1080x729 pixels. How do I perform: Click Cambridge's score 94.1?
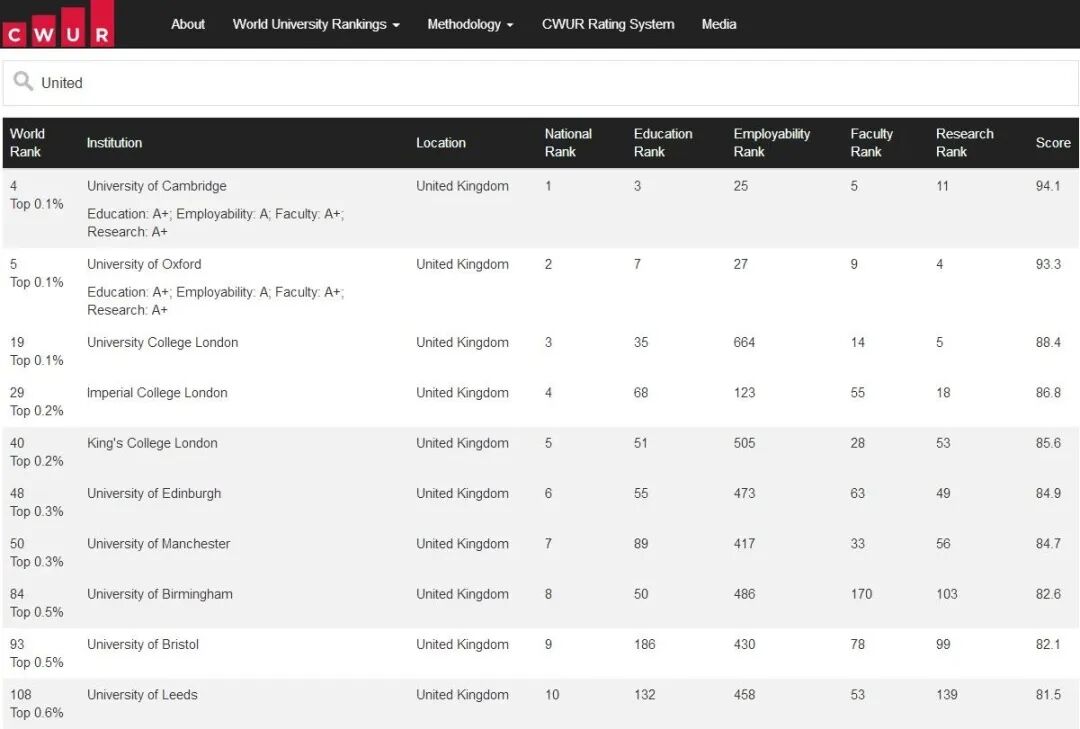pos(1048,186)
